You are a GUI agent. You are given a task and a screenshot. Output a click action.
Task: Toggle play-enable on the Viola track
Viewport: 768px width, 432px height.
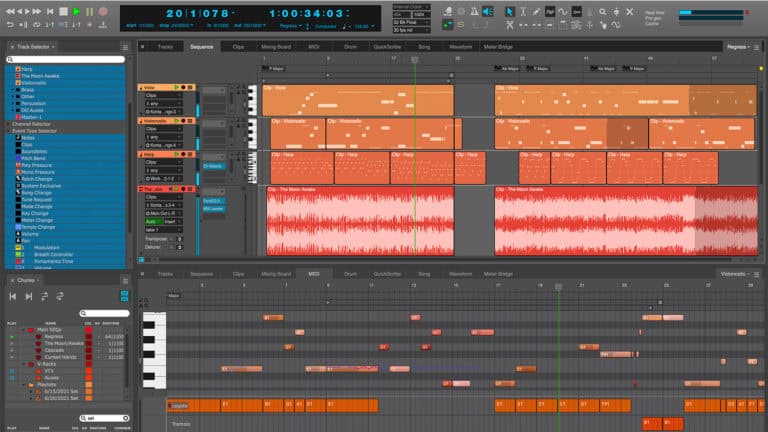point(176,87)
